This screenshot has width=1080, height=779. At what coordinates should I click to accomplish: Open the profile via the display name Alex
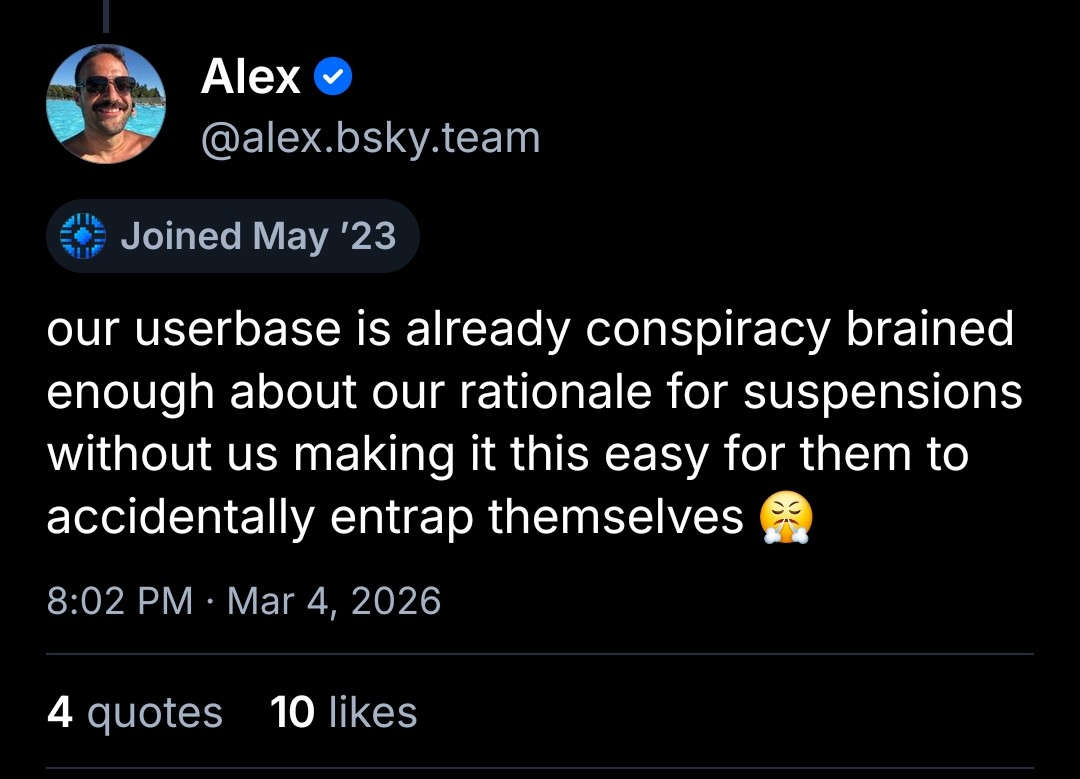[251, 77]
